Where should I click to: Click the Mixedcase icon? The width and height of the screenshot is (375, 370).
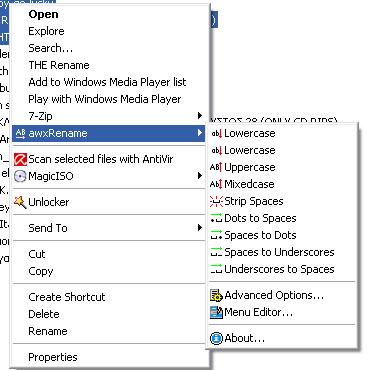tap(216, 184)
